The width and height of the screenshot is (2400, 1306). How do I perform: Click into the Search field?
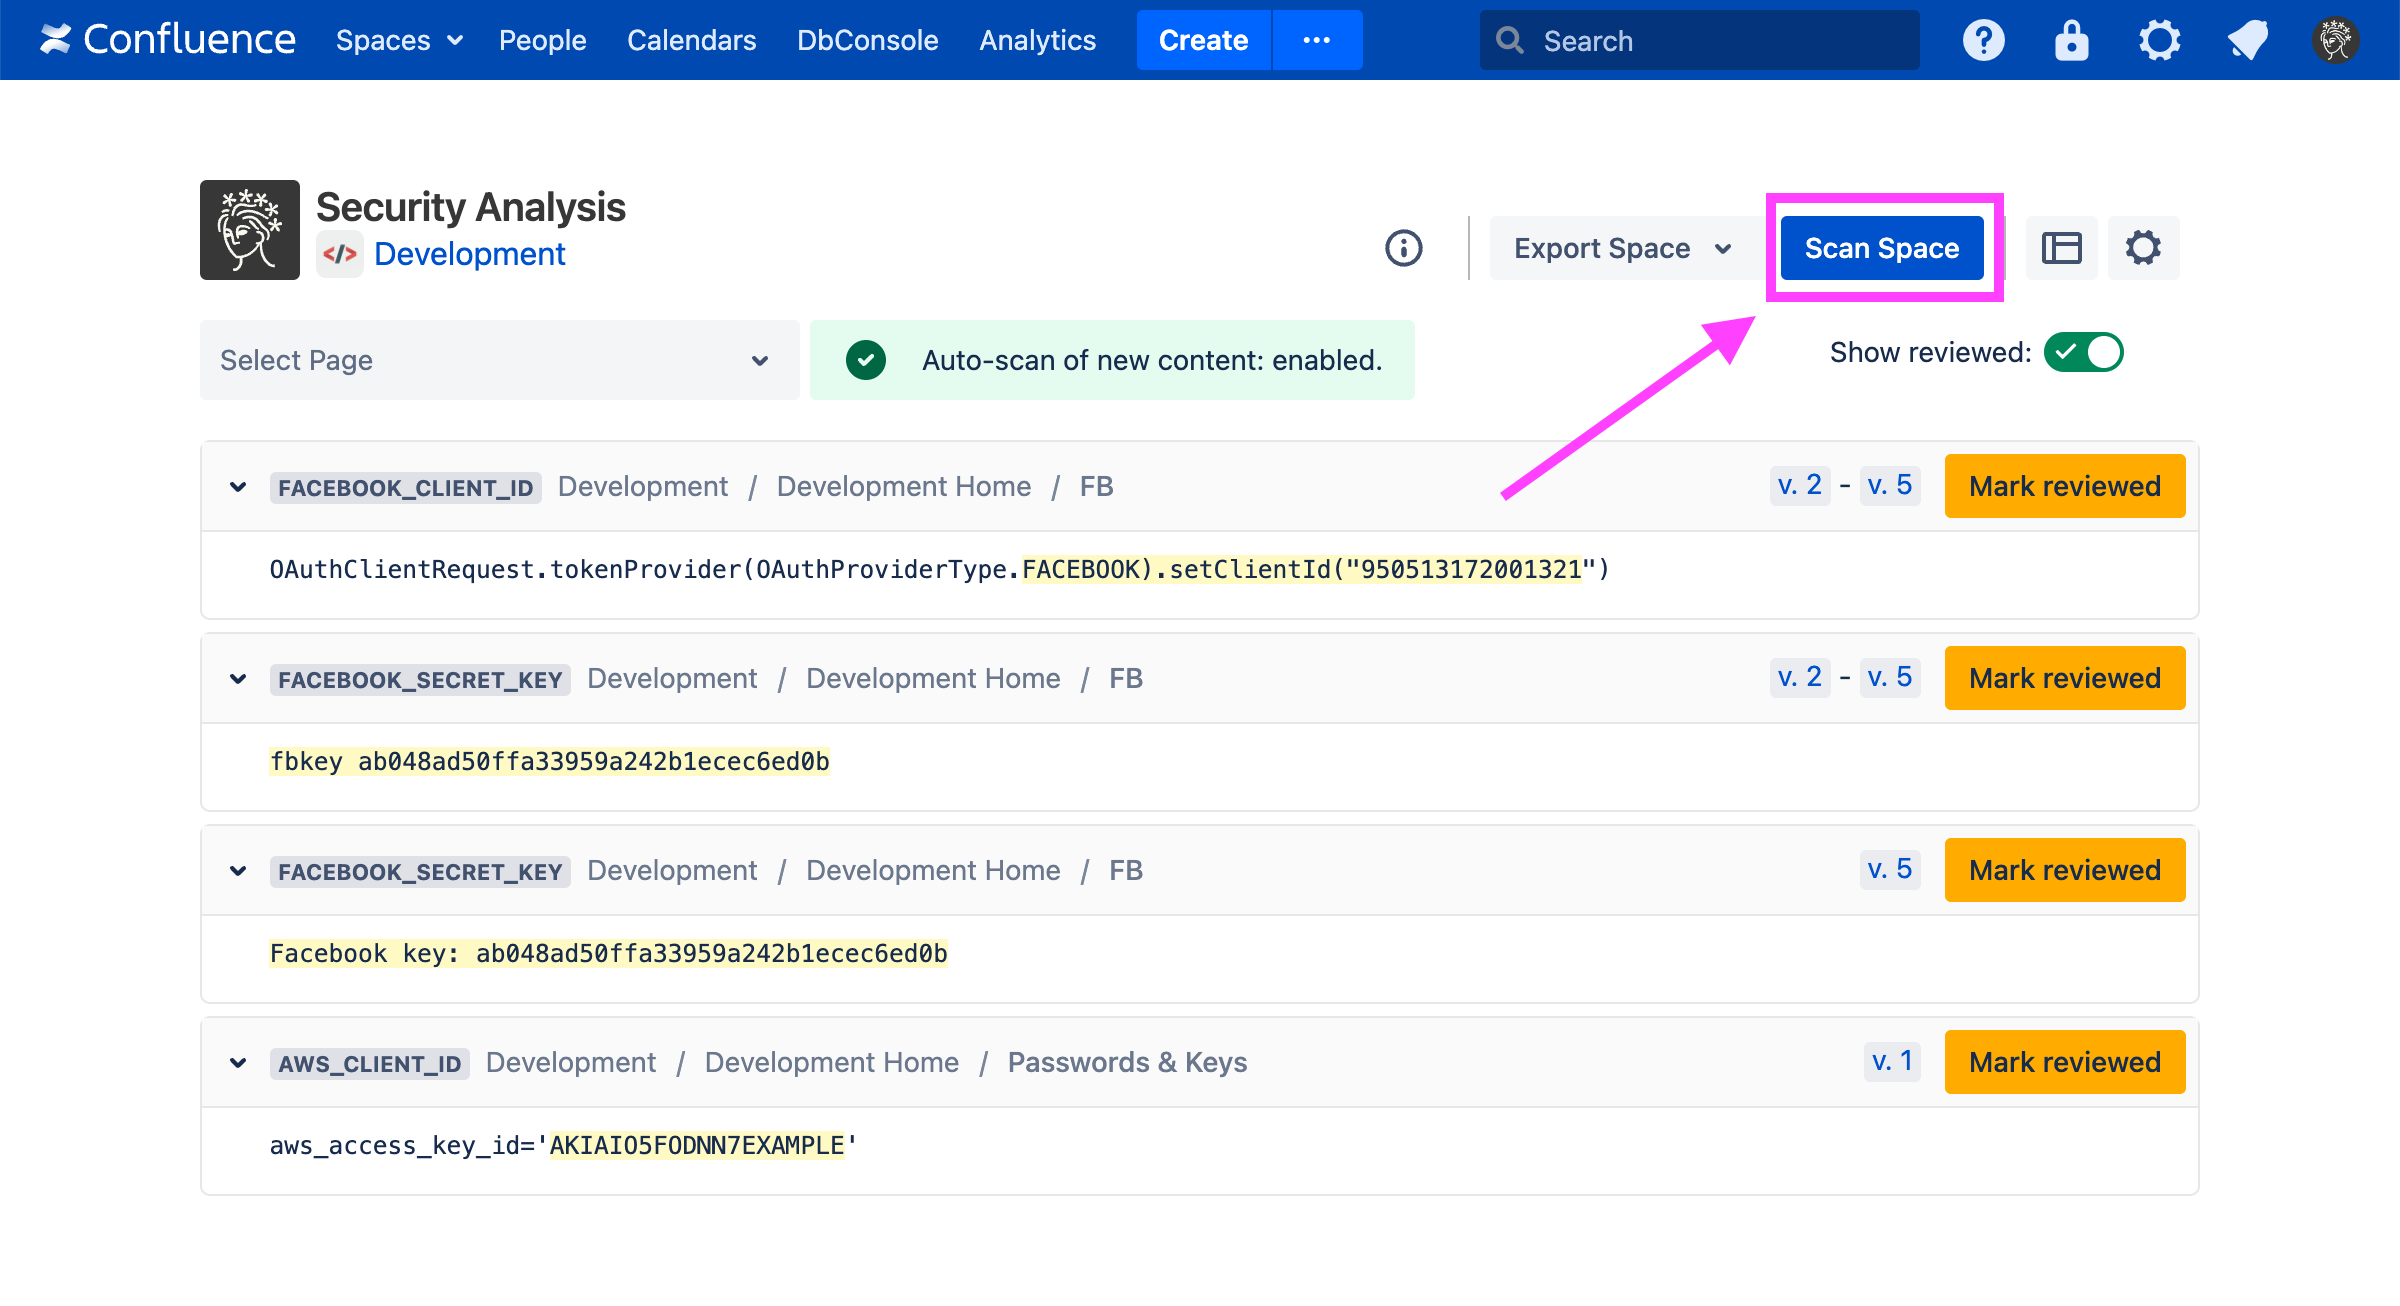(x=1700, y=40)
